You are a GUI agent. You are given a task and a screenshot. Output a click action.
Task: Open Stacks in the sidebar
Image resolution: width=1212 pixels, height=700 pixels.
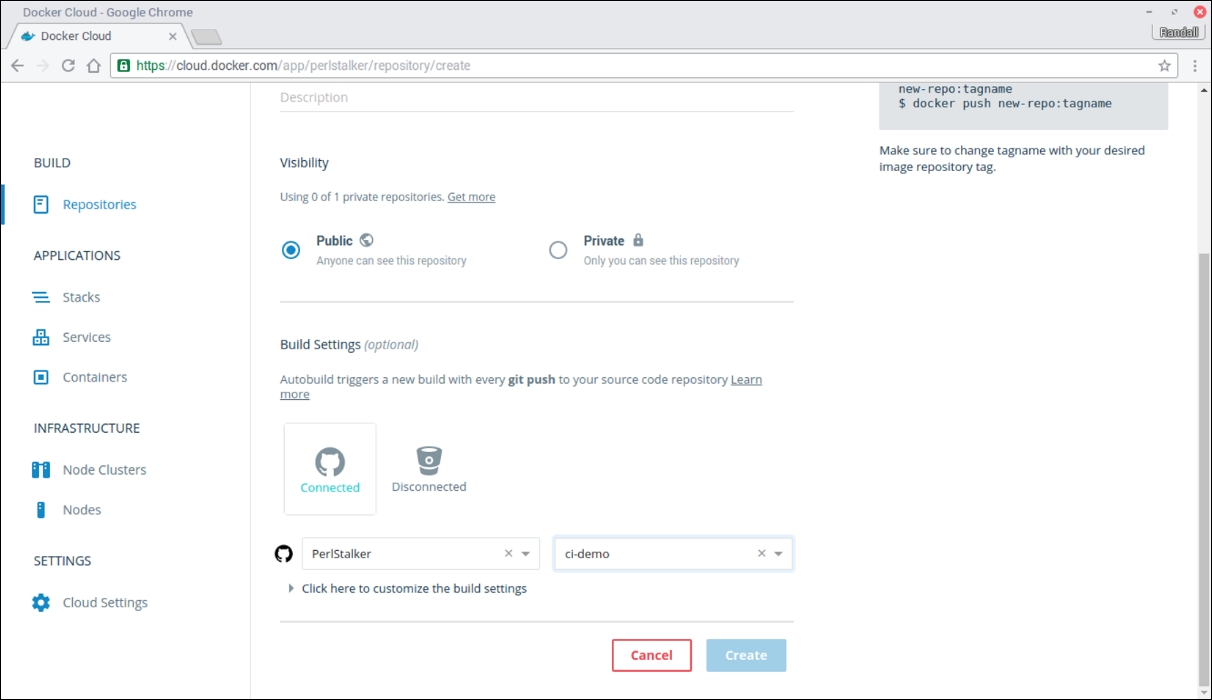(81, 297)
